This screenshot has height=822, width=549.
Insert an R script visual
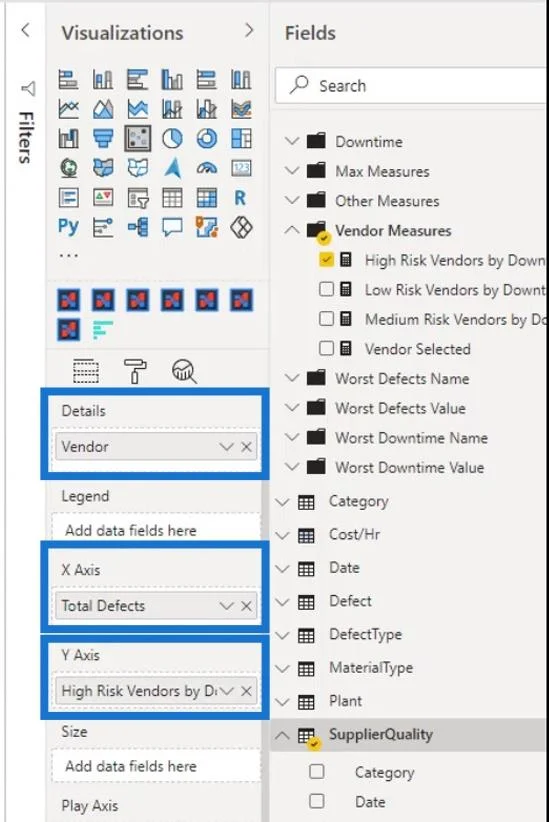(x=240, y=198)
